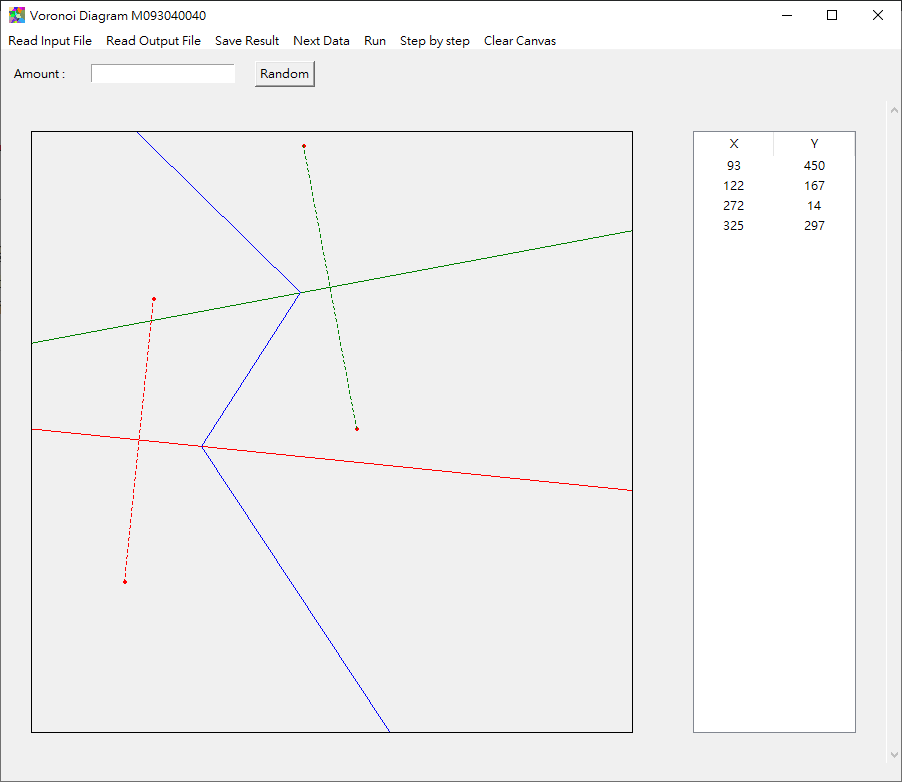The width and height of the screenshot is (902, 782).
Task: Focus the Amount input field
Action: click(163, 74)
